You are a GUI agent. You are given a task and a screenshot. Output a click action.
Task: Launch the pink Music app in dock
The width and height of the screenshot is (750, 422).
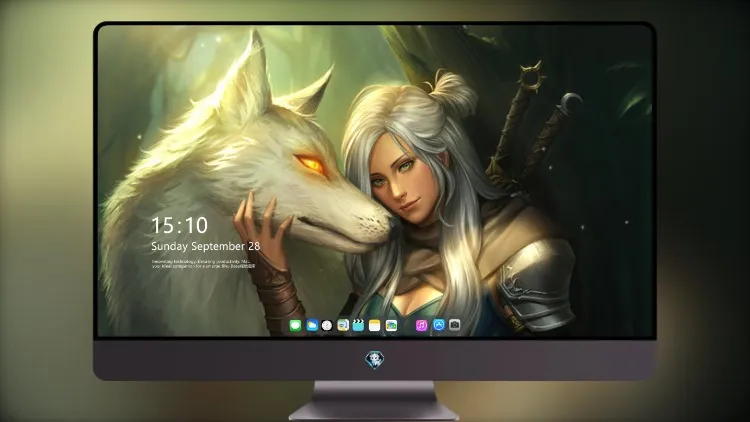point(421,326)
